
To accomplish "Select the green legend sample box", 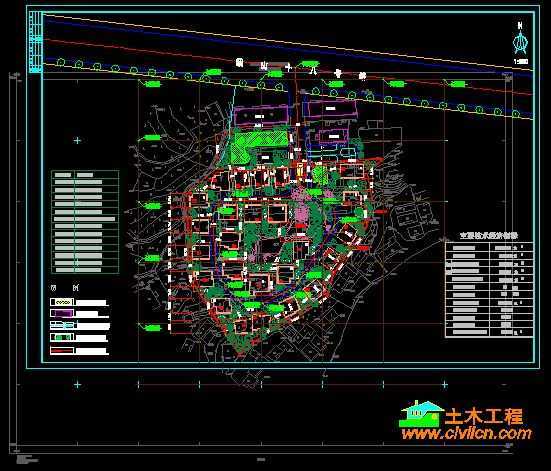I will (62, 337).
